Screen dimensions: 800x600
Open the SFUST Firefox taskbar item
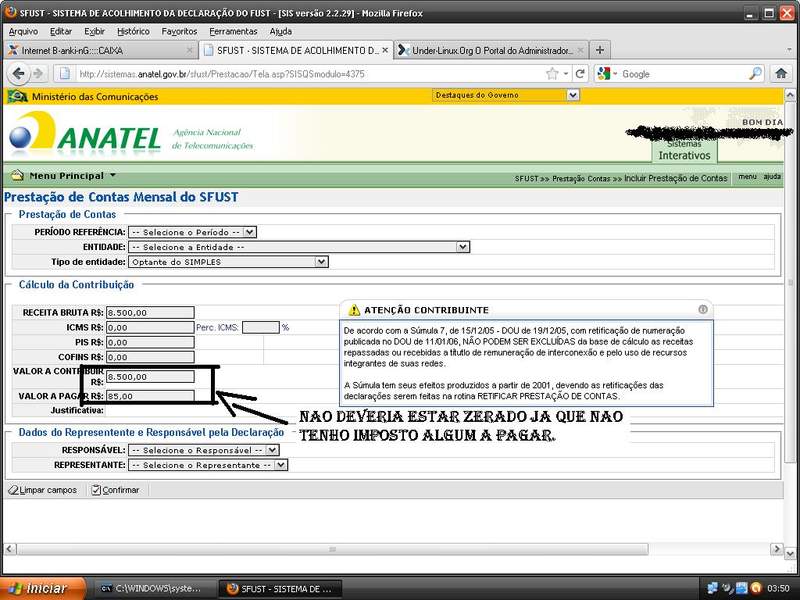tap(281, 588)
